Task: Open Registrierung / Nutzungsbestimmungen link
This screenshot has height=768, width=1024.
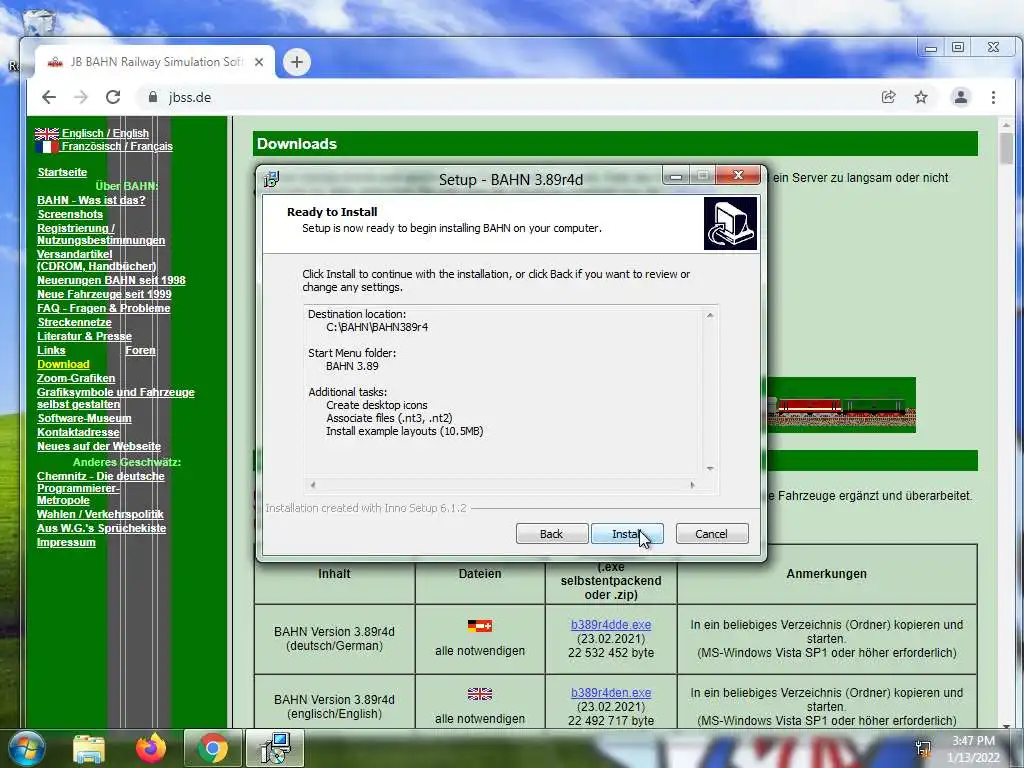Action: tap(101, 234)
